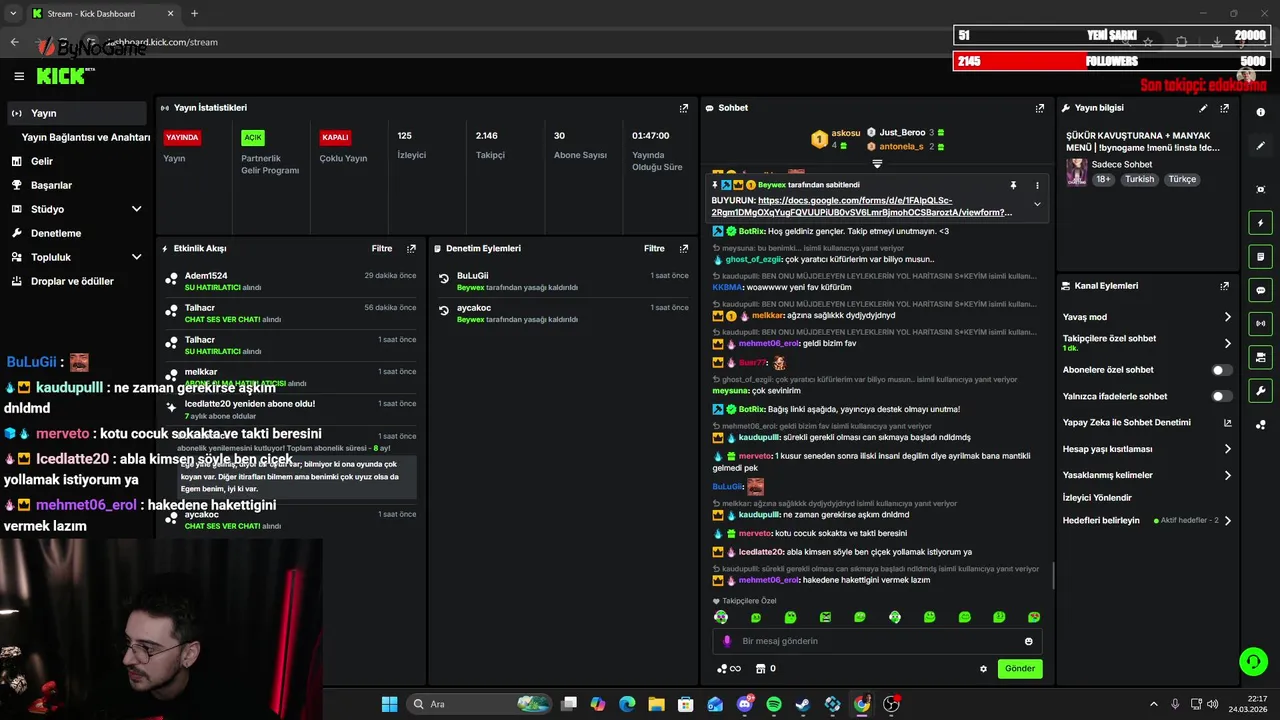Open OBS Studio from the taskbar
The image size is (1280, 720).
click(891, 704)
